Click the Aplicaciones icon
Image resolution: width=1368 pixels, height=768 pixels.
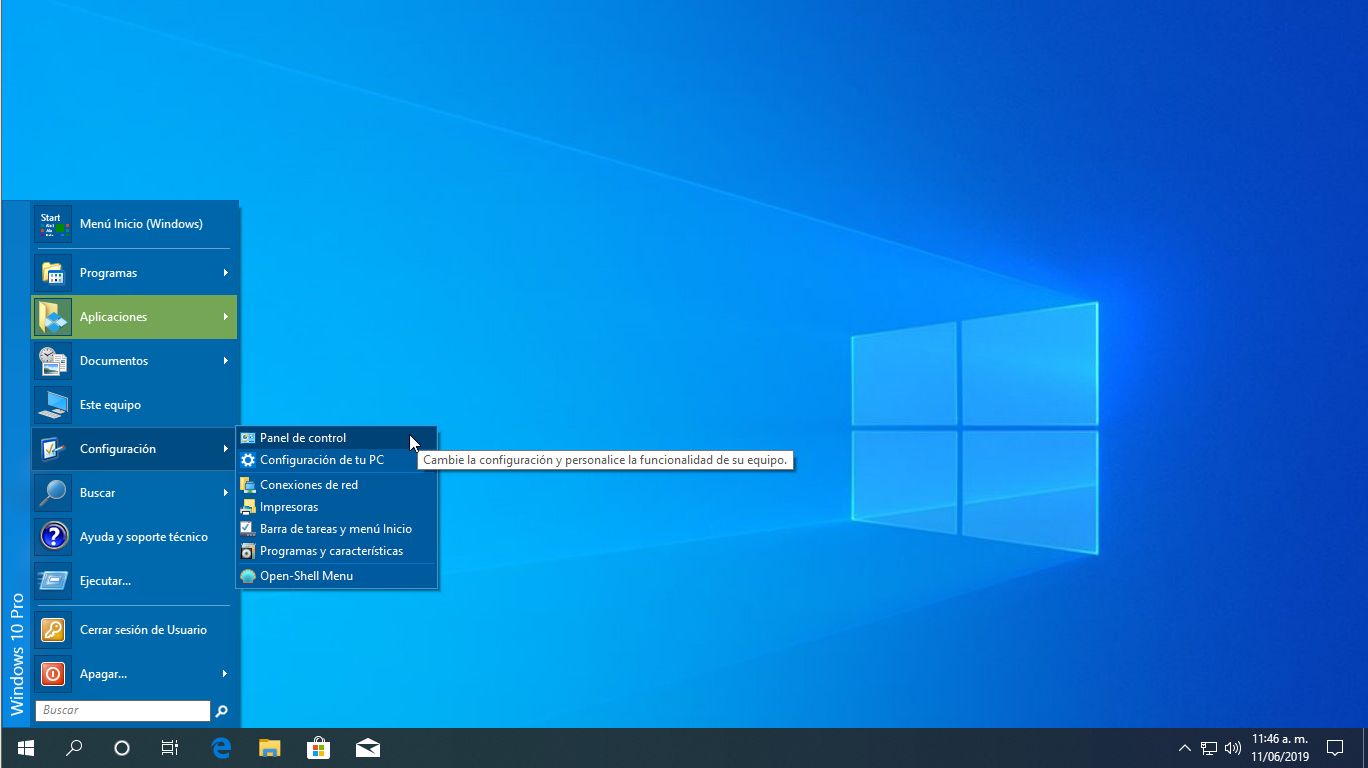(52, 317)
